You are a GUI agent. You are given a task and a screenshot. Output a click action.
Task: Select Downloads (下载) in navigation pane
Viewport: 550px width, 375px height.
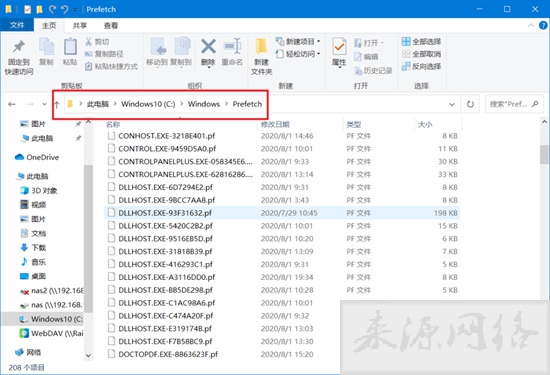[33, 248]
